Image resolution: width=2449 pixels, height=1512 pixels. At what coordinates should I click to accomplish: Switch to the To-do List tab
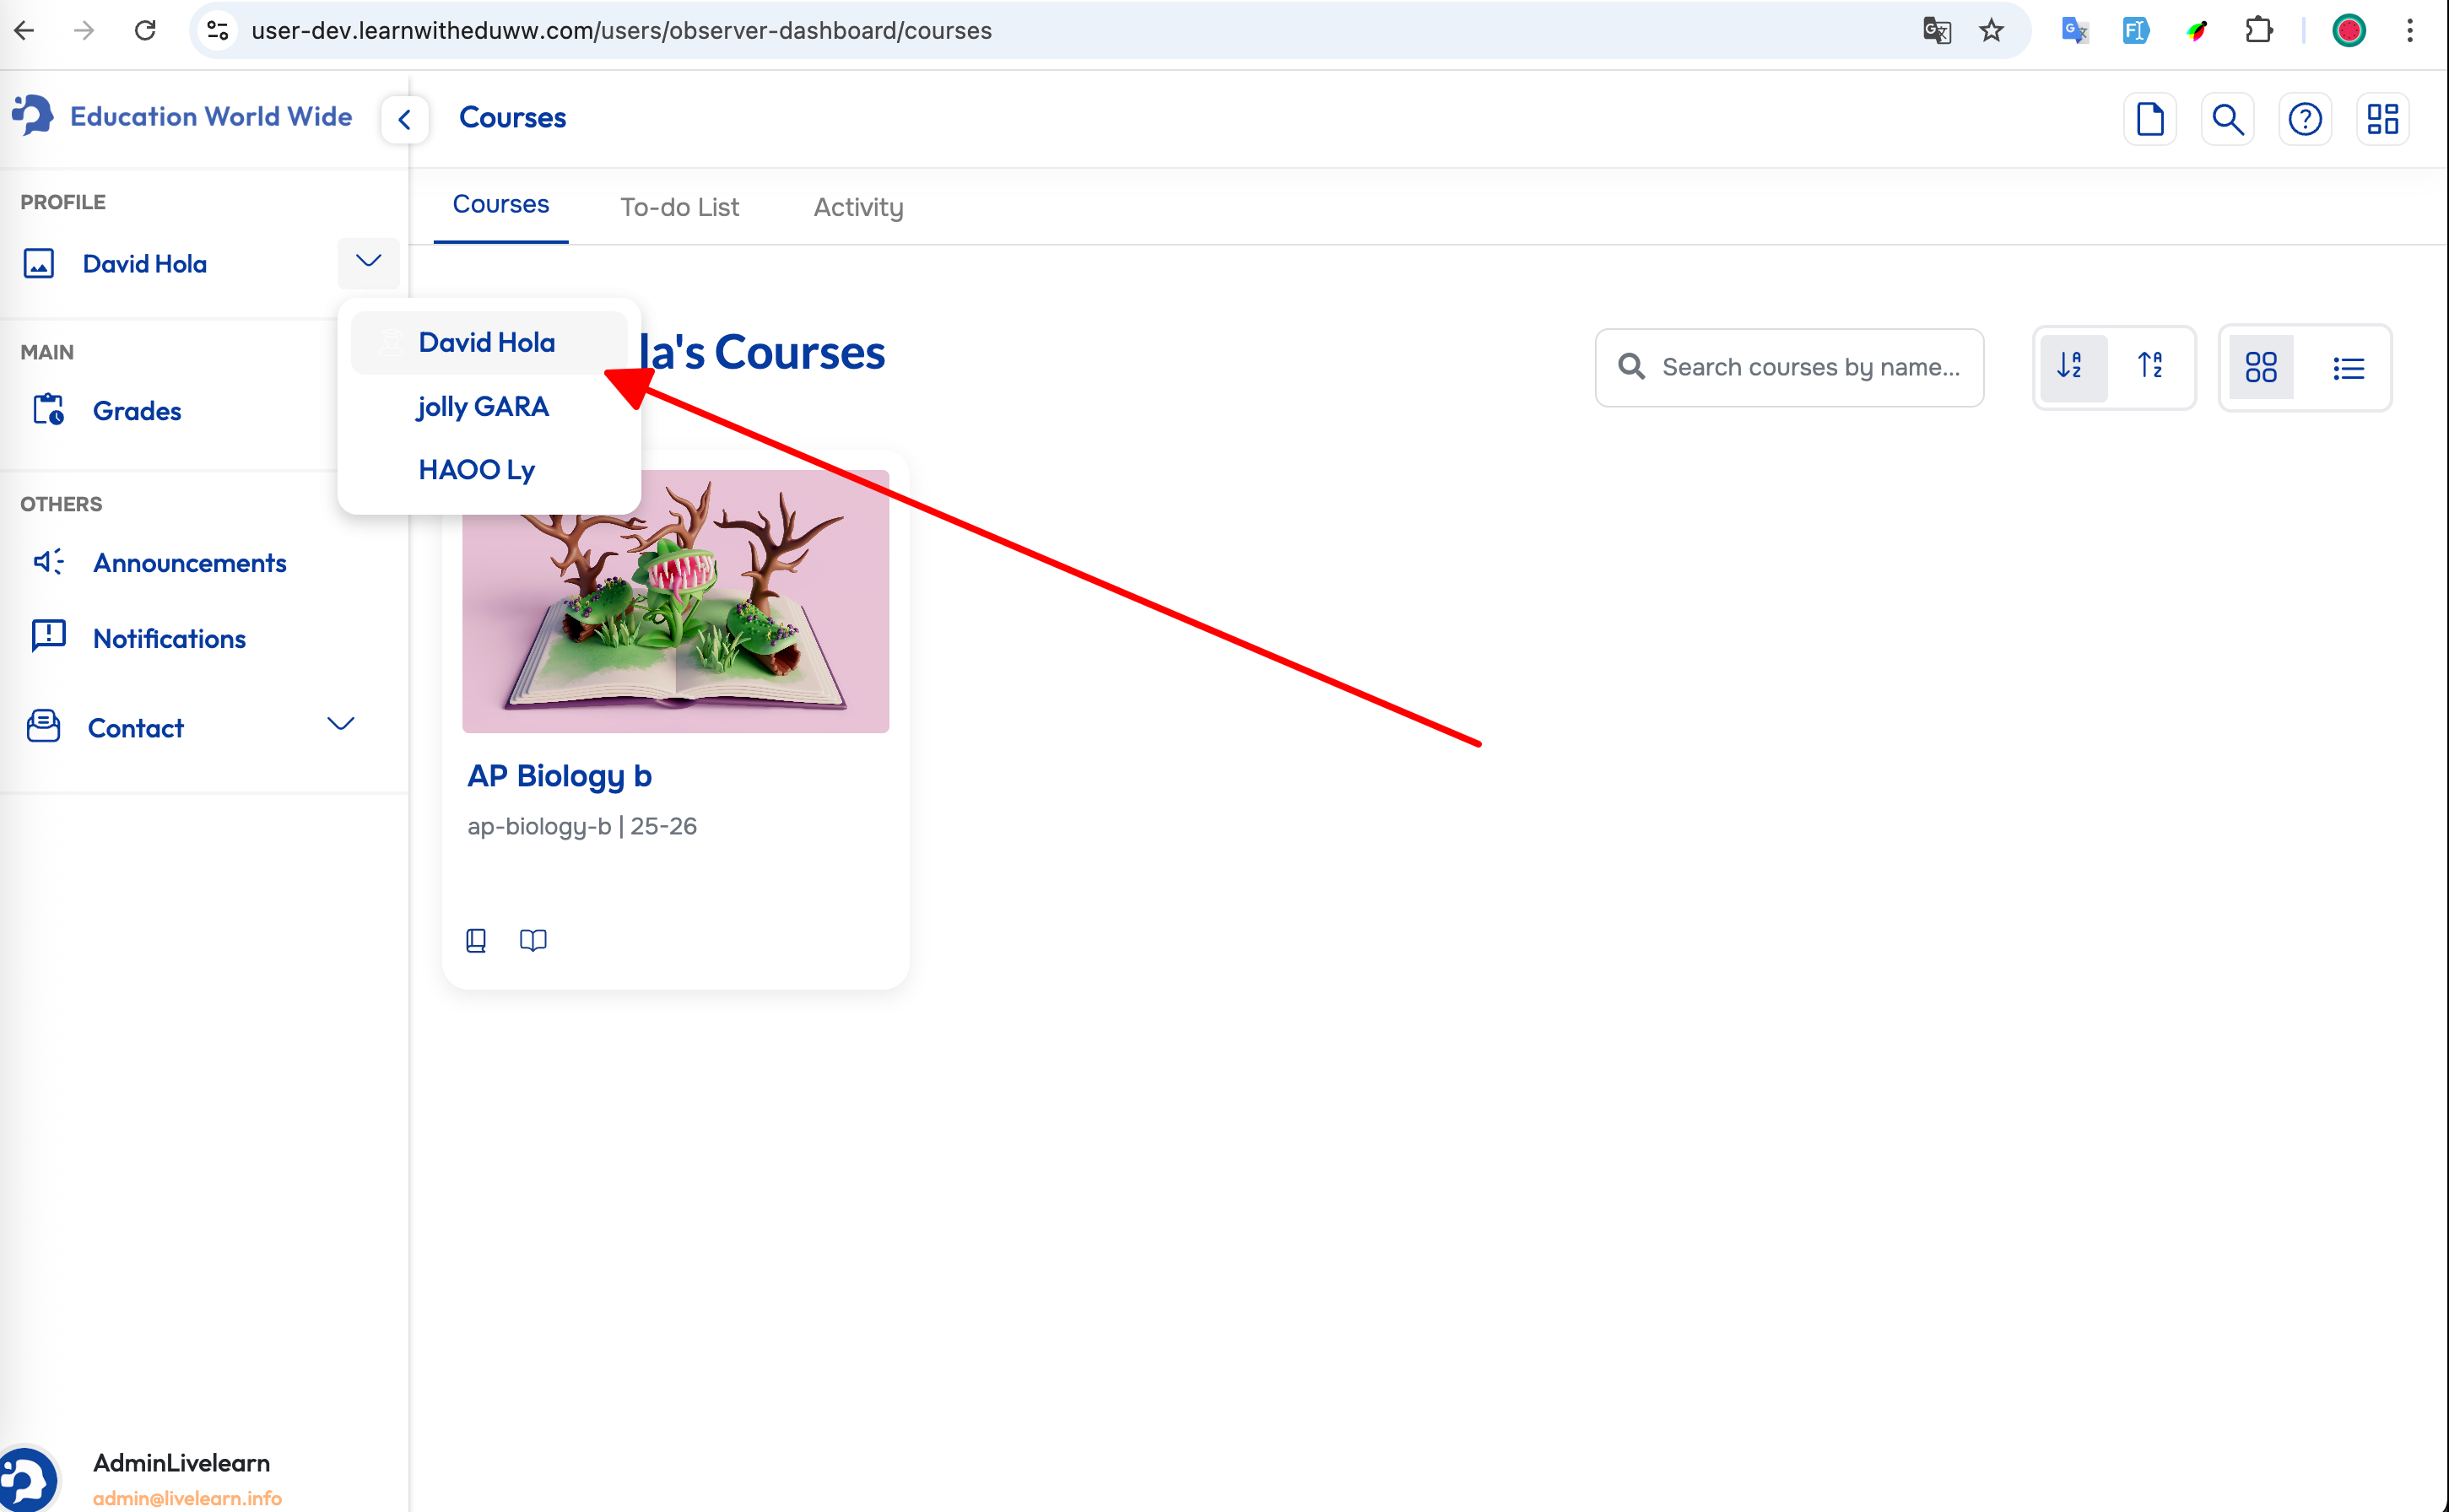tap(679, 207)
